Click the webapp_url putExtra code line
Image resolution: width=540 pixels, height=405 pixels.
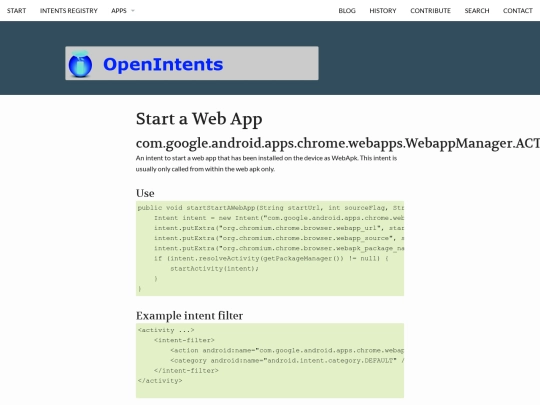[x=279, y=228]
